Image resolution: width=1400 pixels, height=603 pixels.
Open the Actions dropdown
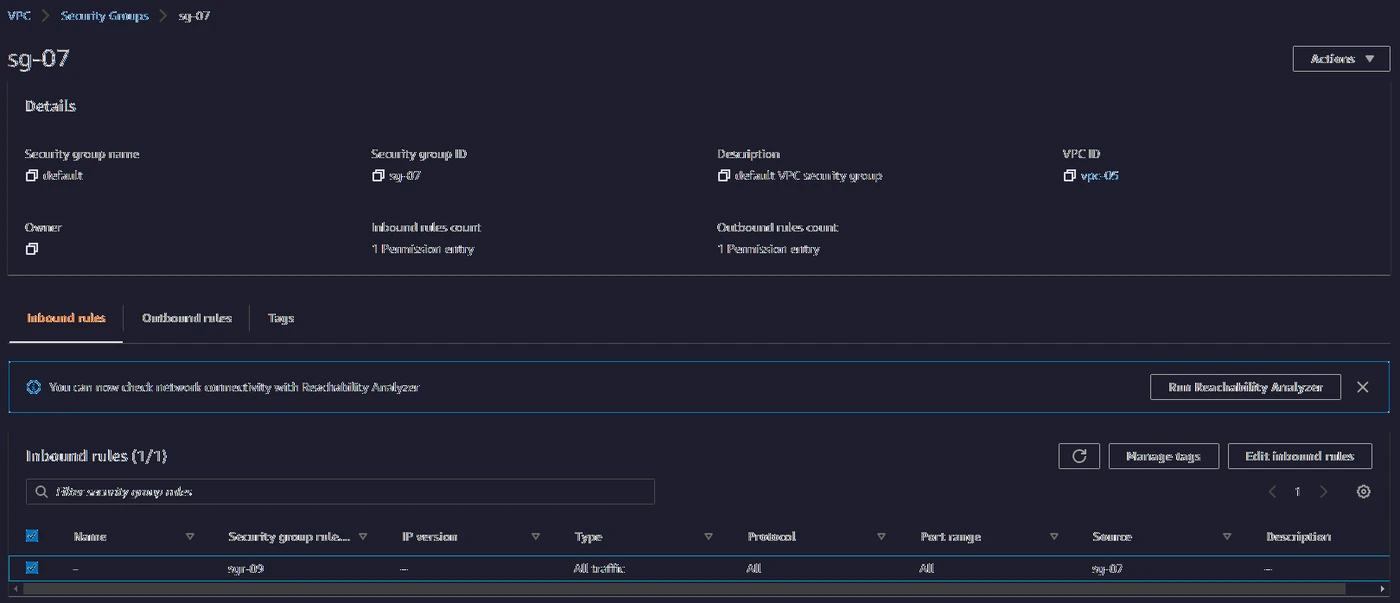pyautogui.click(x=1341, y=59)
